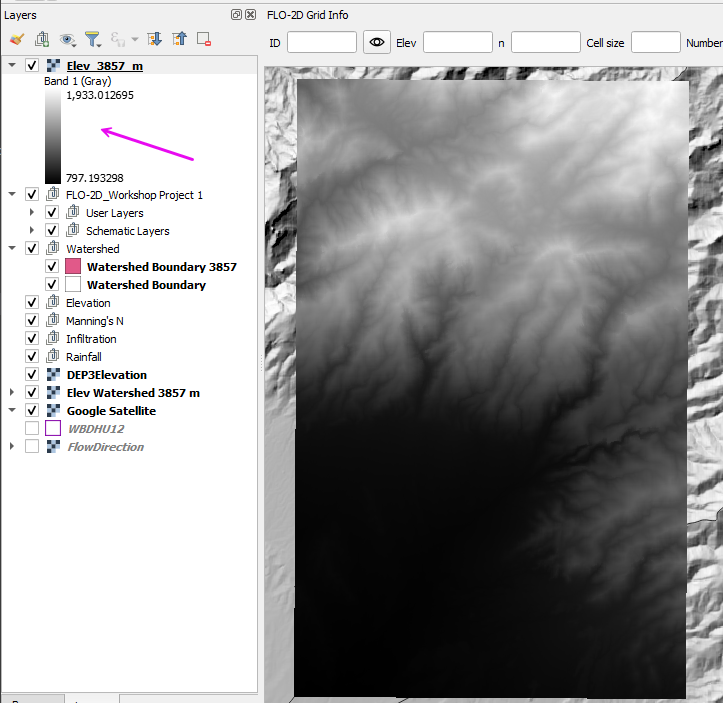
Task: Toggle visibility of Manning's N layer
Action: point(32,321)
